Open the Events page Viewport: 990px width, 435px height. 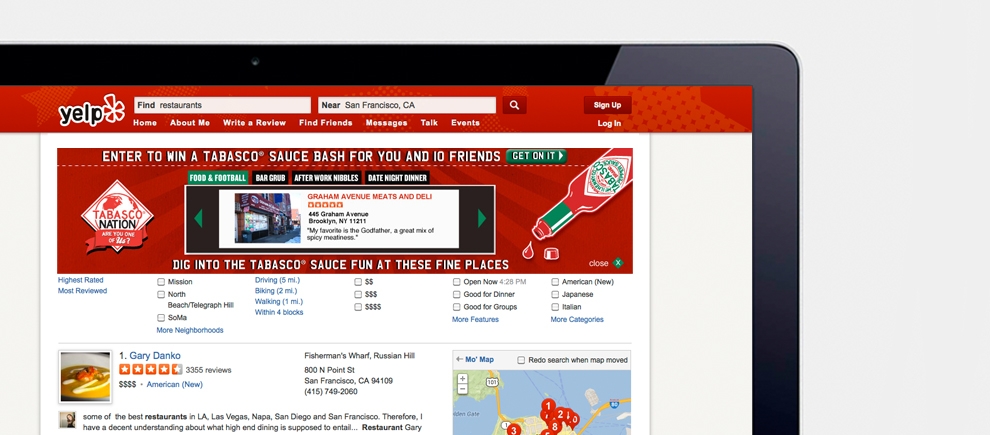coord(465,123)
